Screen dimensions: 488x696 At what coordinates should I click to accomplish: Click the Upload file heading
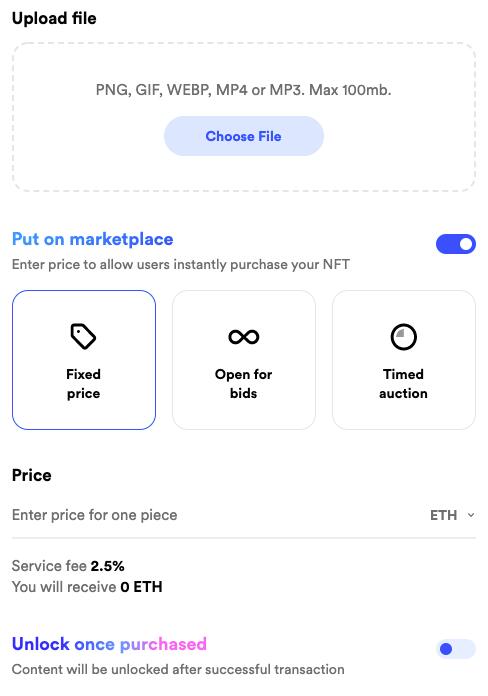54,18
